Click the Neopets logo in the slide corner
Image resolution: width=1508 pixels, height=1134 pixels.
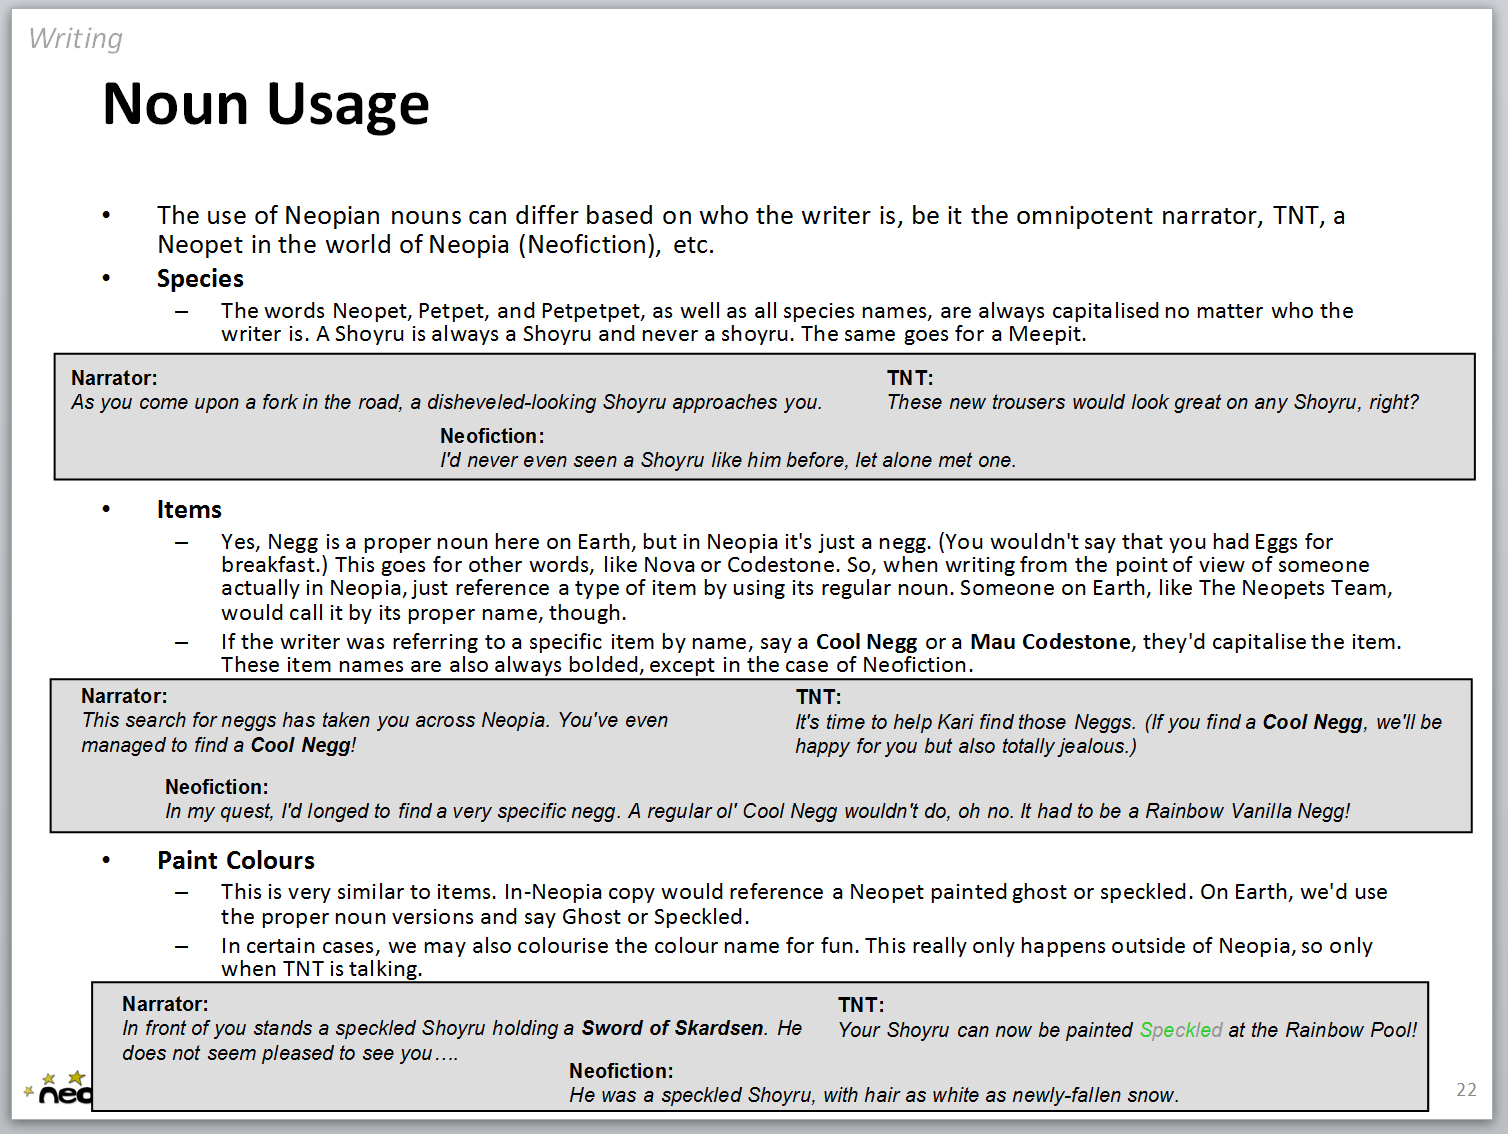58,1089
